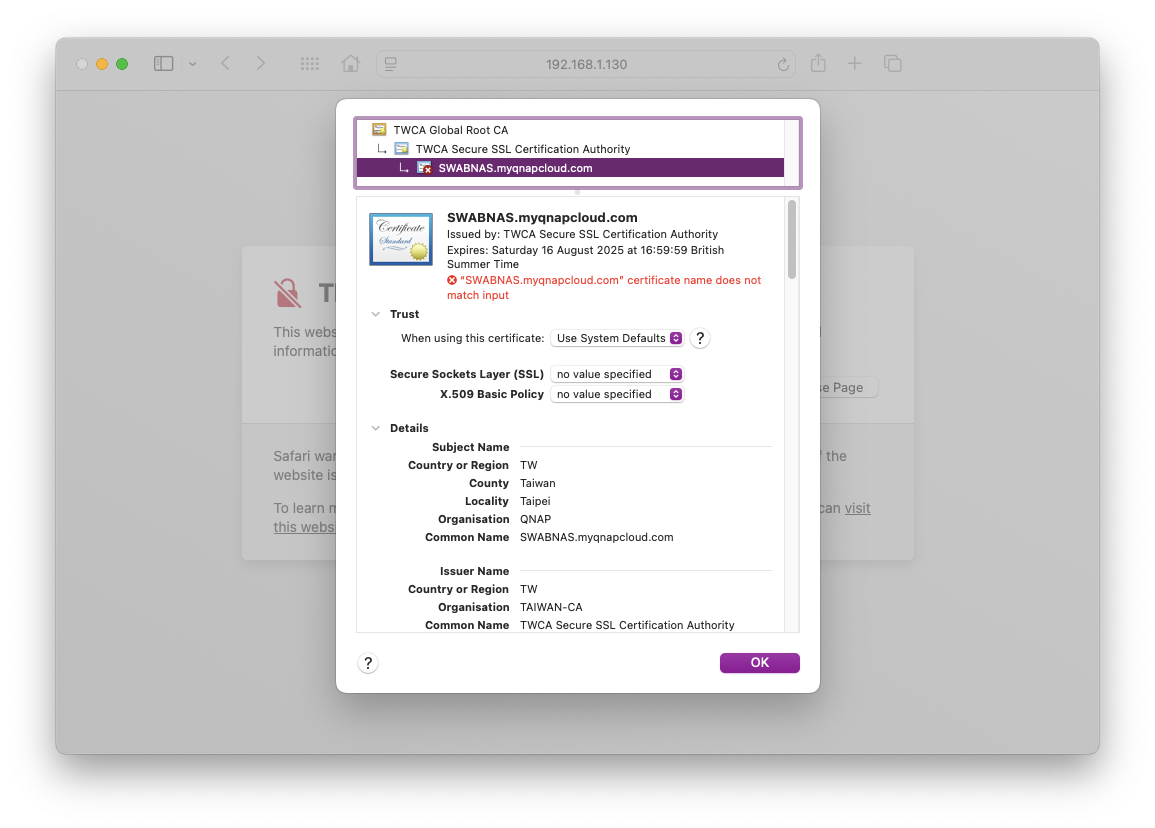Click the Expires date line

(586, 257)
